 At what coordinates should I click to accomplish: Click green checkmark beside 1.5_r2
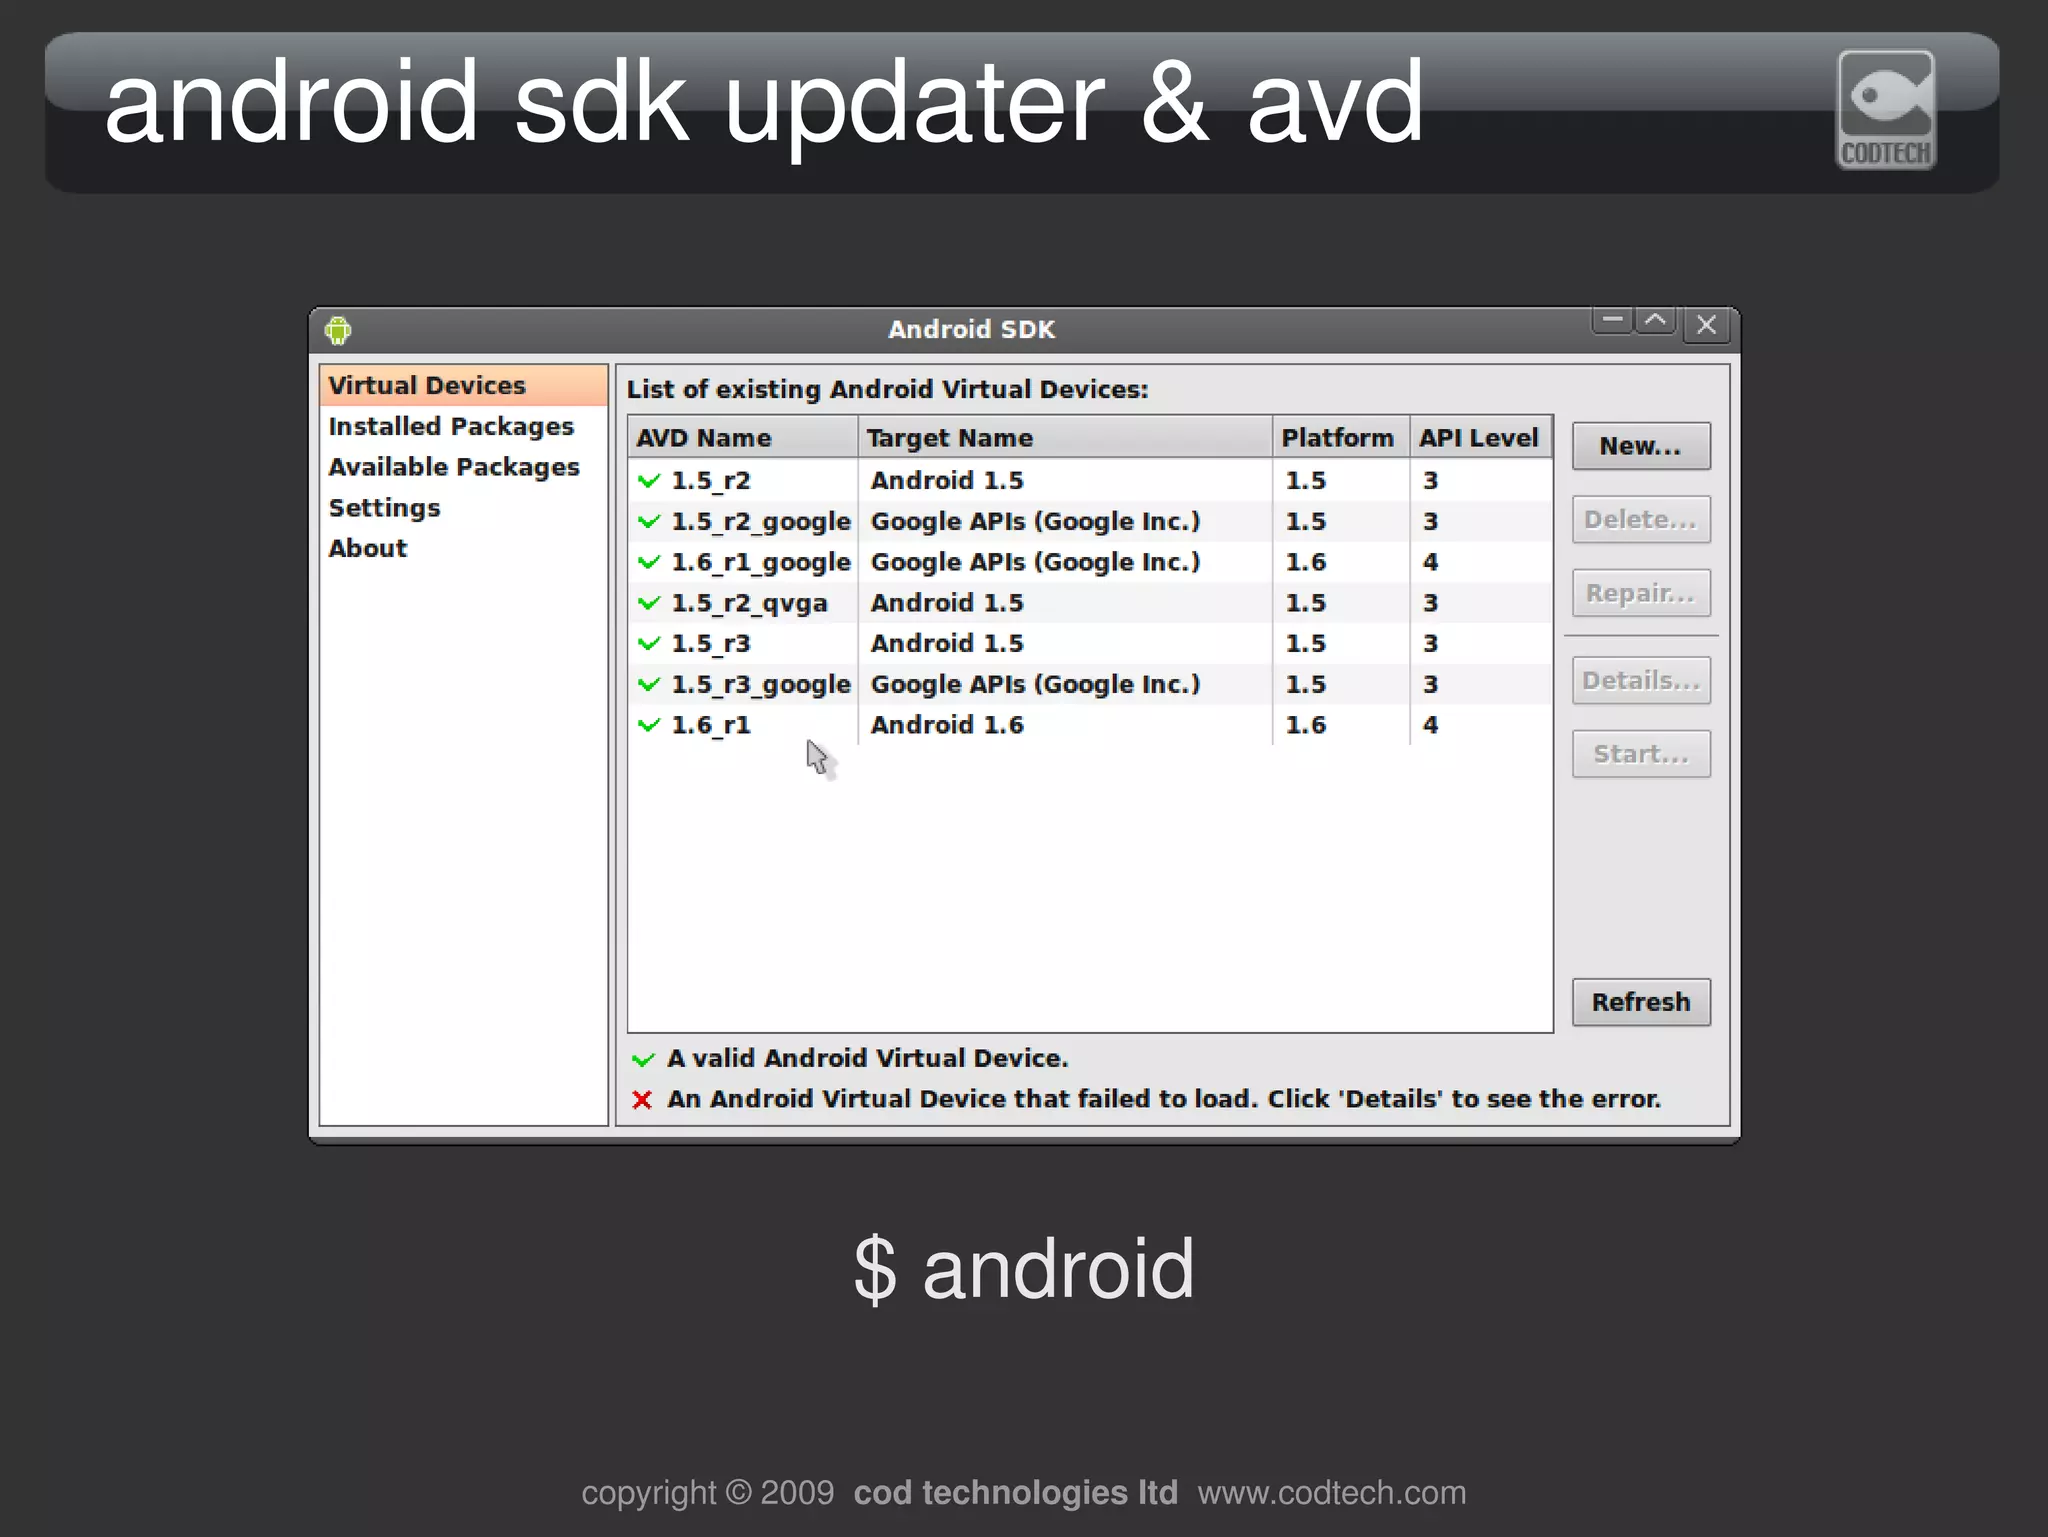(x=649, y=481)
